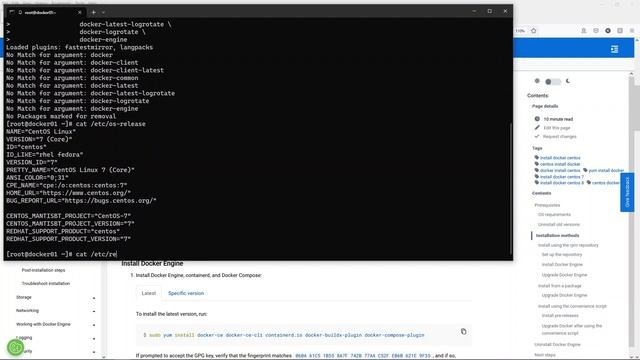This screenshot has height=360, width=640.
Task: Click terminal line 'PRETTY_NAME="CentOS Linux 7 (Core)"'
Action: point(70,170)
